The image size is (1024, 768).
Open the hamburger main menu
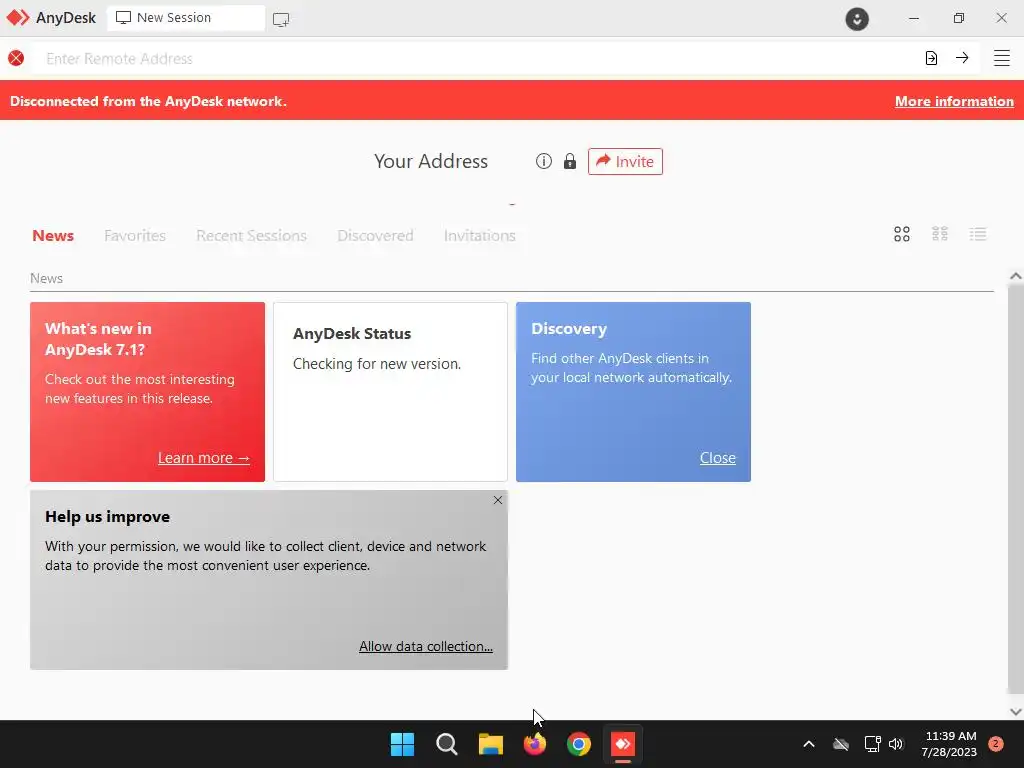(x=1002, y=58)
